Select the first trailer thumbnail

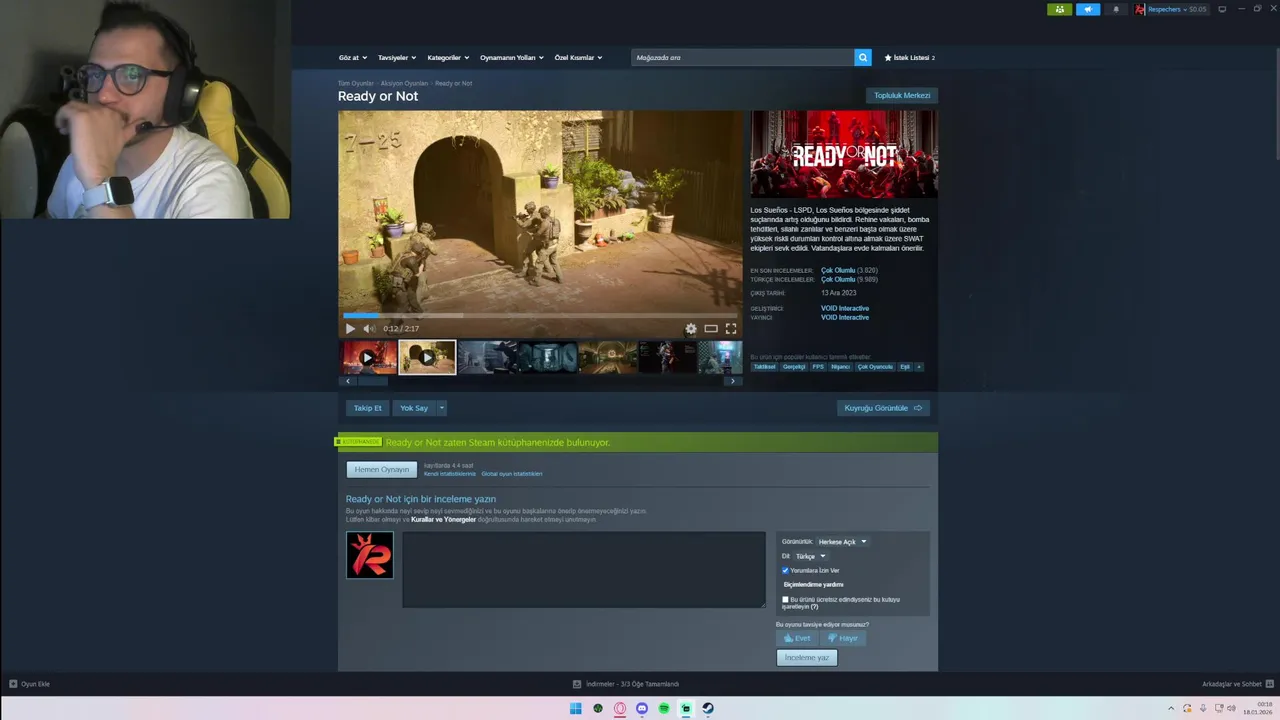(367, 357)
